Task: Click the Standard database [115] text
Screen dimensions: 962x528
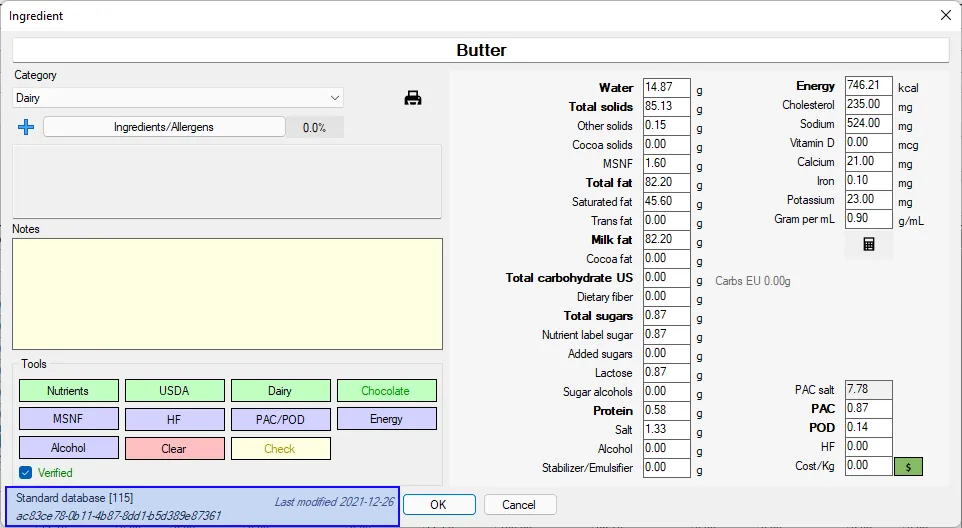Action: 74,498
